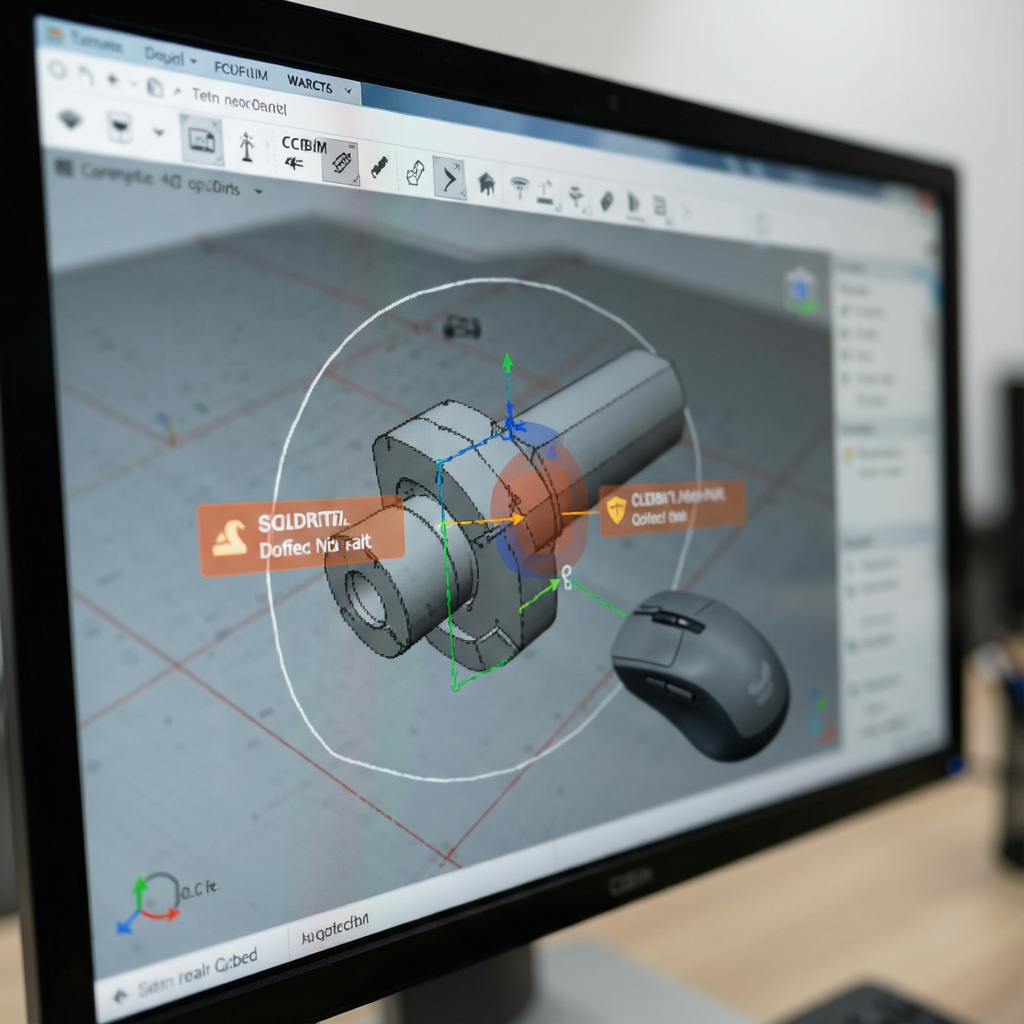Click the cone-shaped icon after the house icon
The width and height of the screenshot is (1024, 1024).
click(519, 187)
